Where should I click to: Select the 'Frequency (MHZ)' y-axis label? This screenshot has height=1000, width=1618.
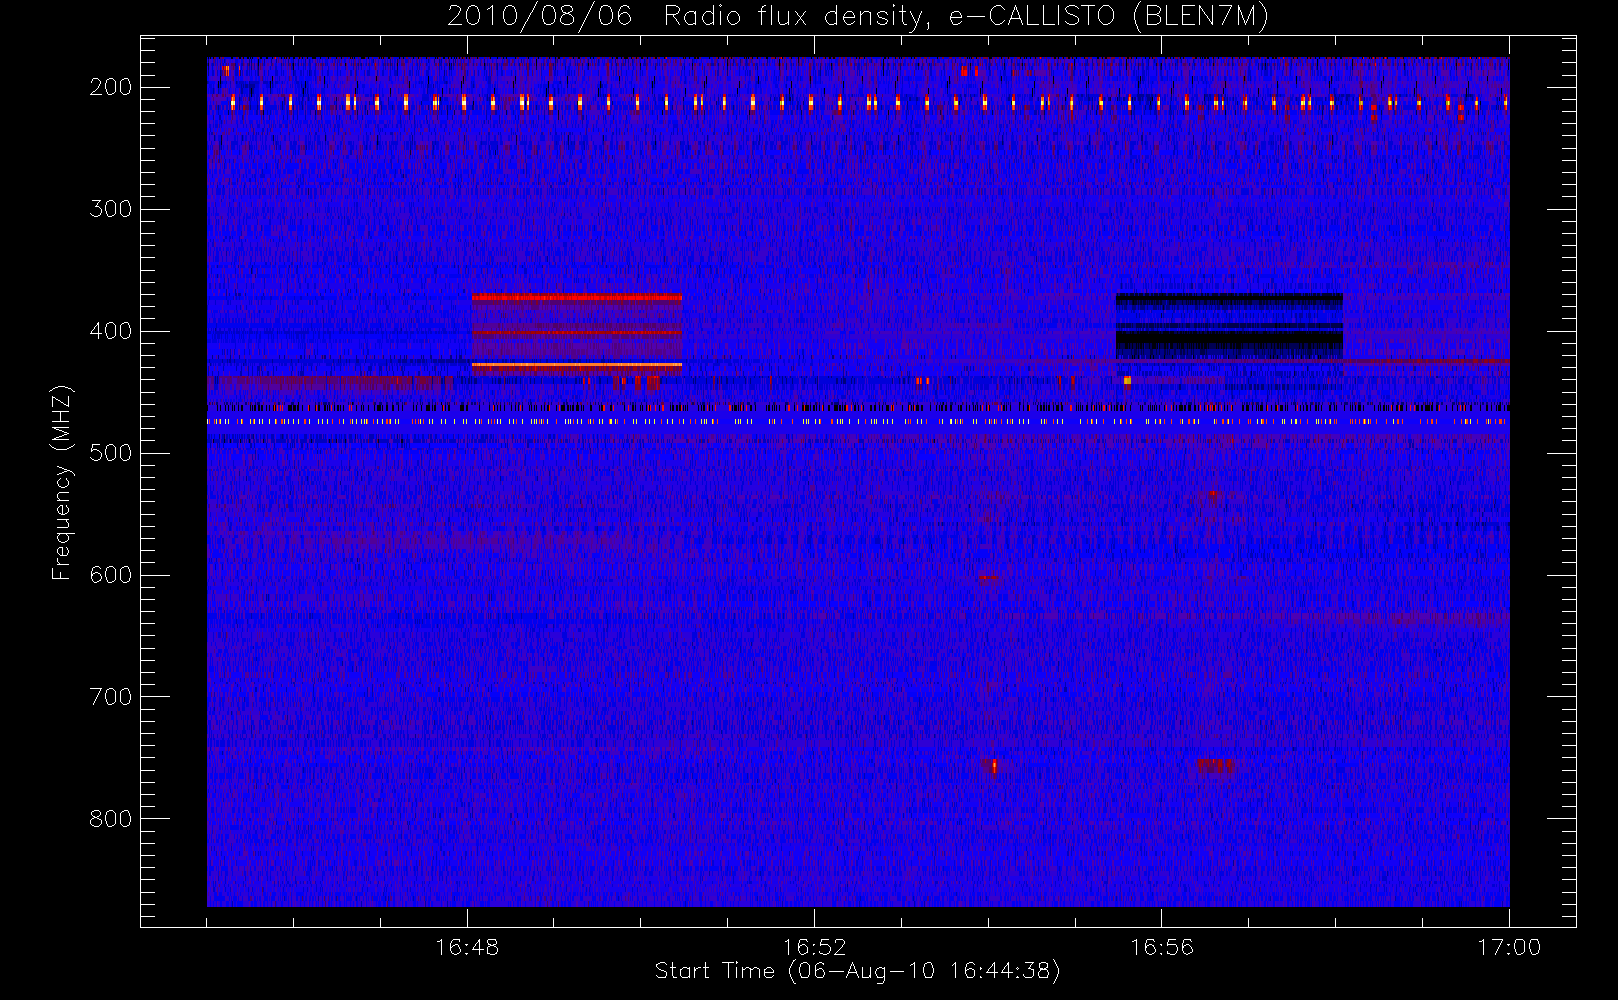coord(62,483)
